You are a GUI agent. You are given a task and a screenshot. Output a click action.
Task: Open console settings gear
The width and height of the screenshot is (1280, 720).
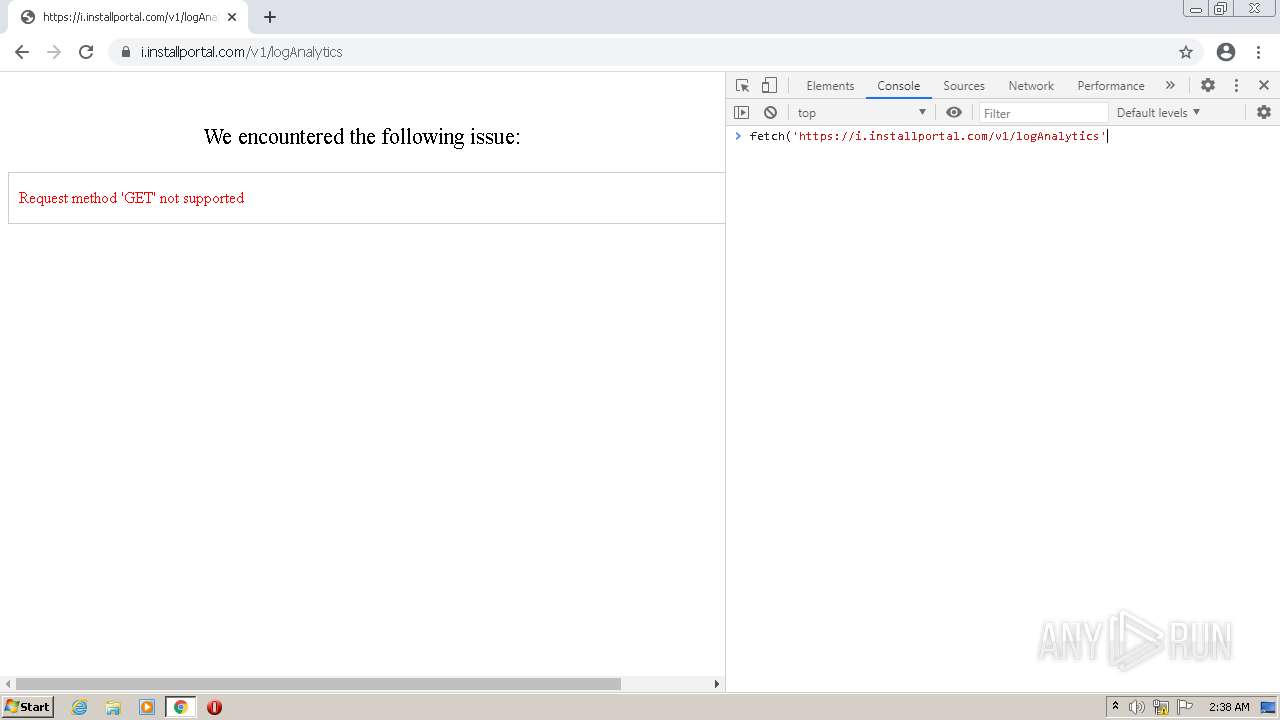[x=1264, y=113]
